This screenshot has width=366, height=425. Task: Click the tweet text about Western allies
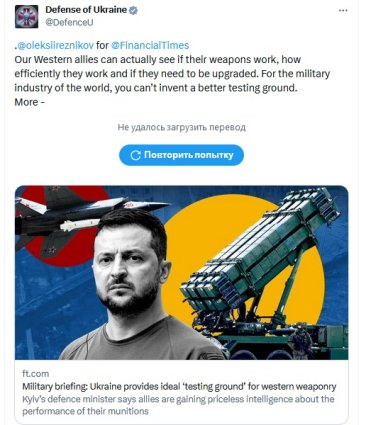click(x=172, y=74)
